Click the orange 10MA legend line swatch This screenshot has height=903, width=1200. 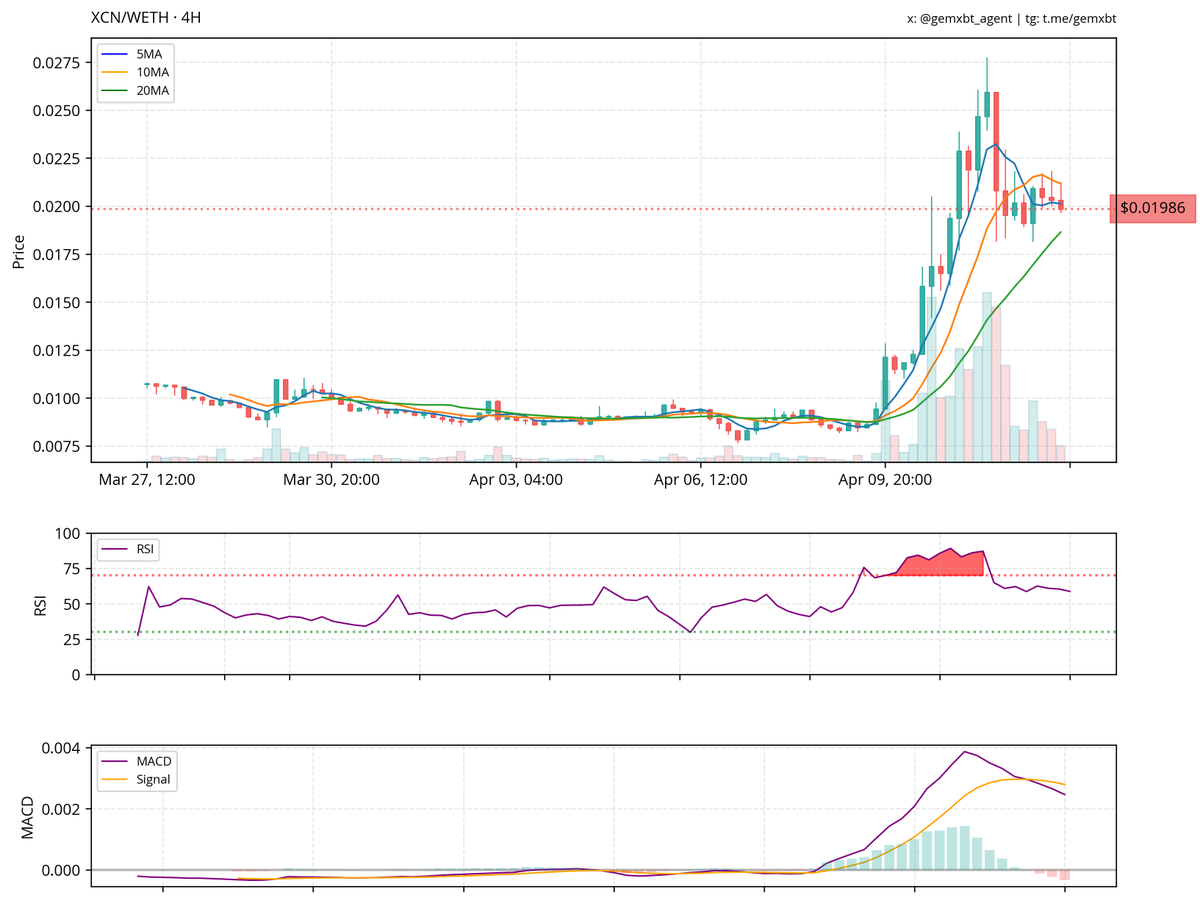point(113,73)
